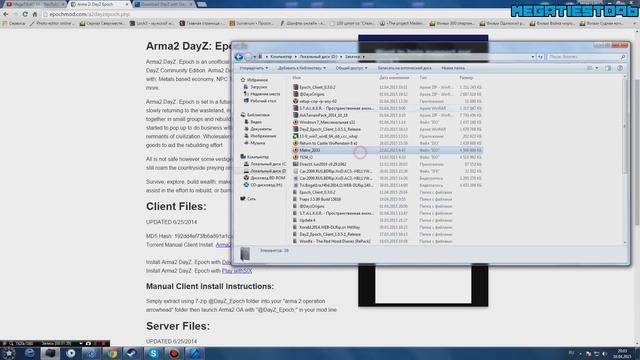Sort files by the Size column header

coord(466,78)
